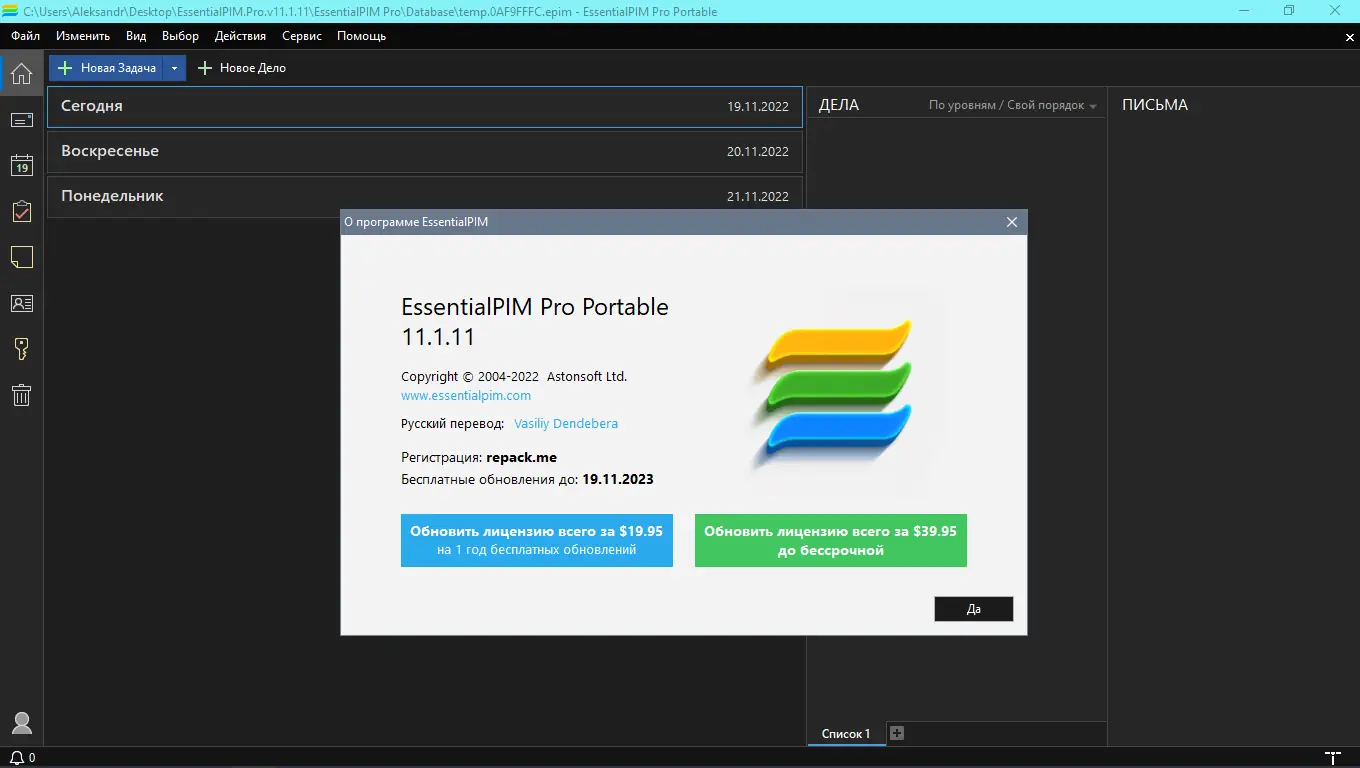Open the По уровням / Свой порядок sort dropdown

(x=1012, y=105)
